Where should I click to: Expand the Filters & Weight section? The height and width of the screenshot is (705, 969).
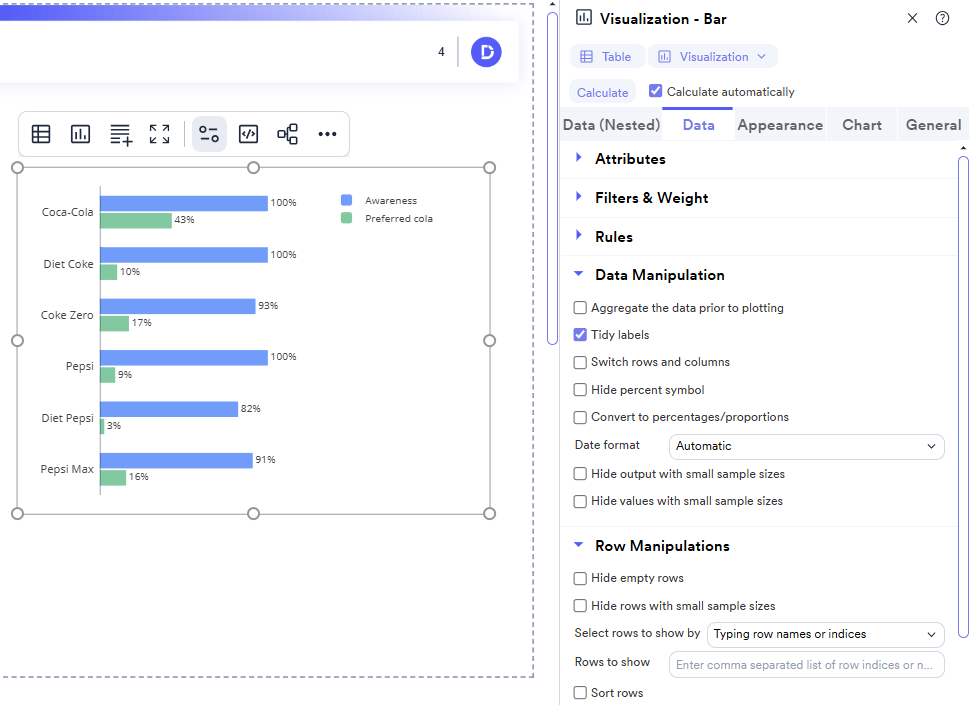coord(651,198)
